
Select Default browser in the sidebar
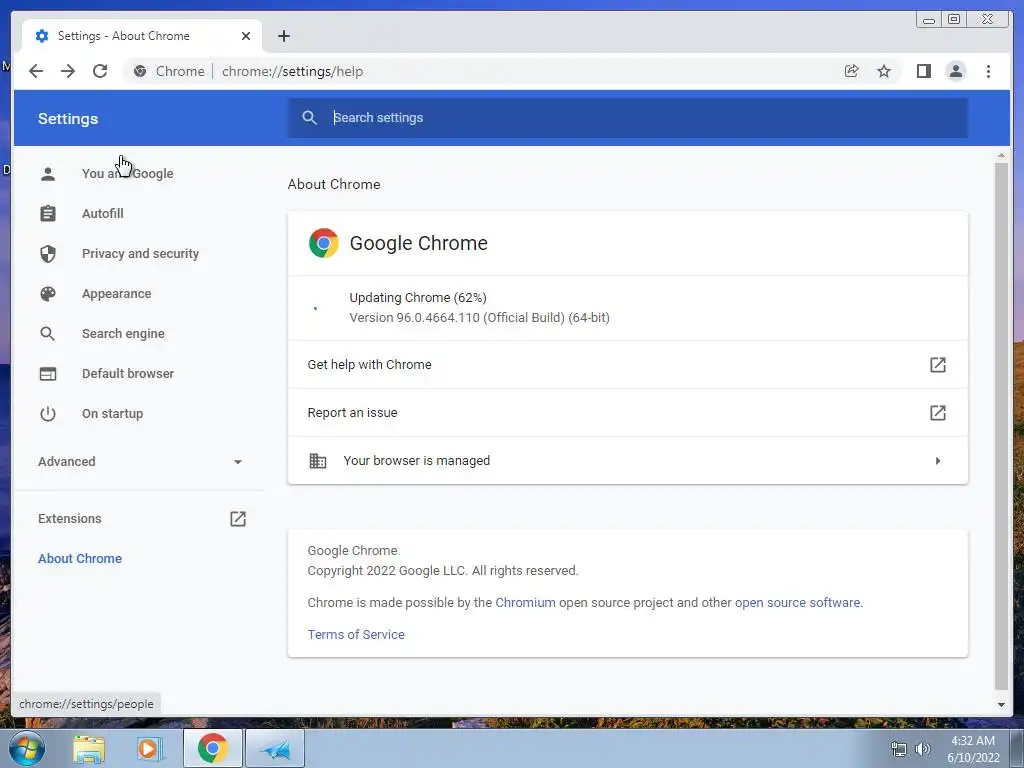[127, 374]
